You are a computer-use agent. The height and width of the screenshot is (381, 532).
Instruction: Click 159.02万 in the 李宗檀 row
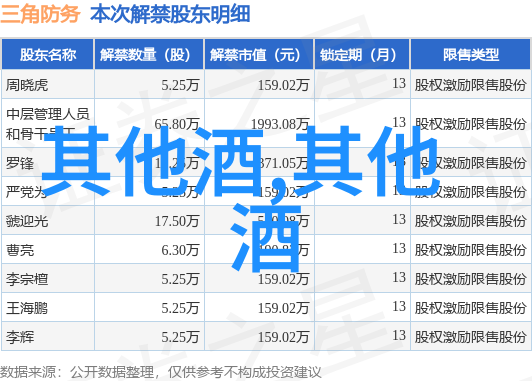coord(283,279)
